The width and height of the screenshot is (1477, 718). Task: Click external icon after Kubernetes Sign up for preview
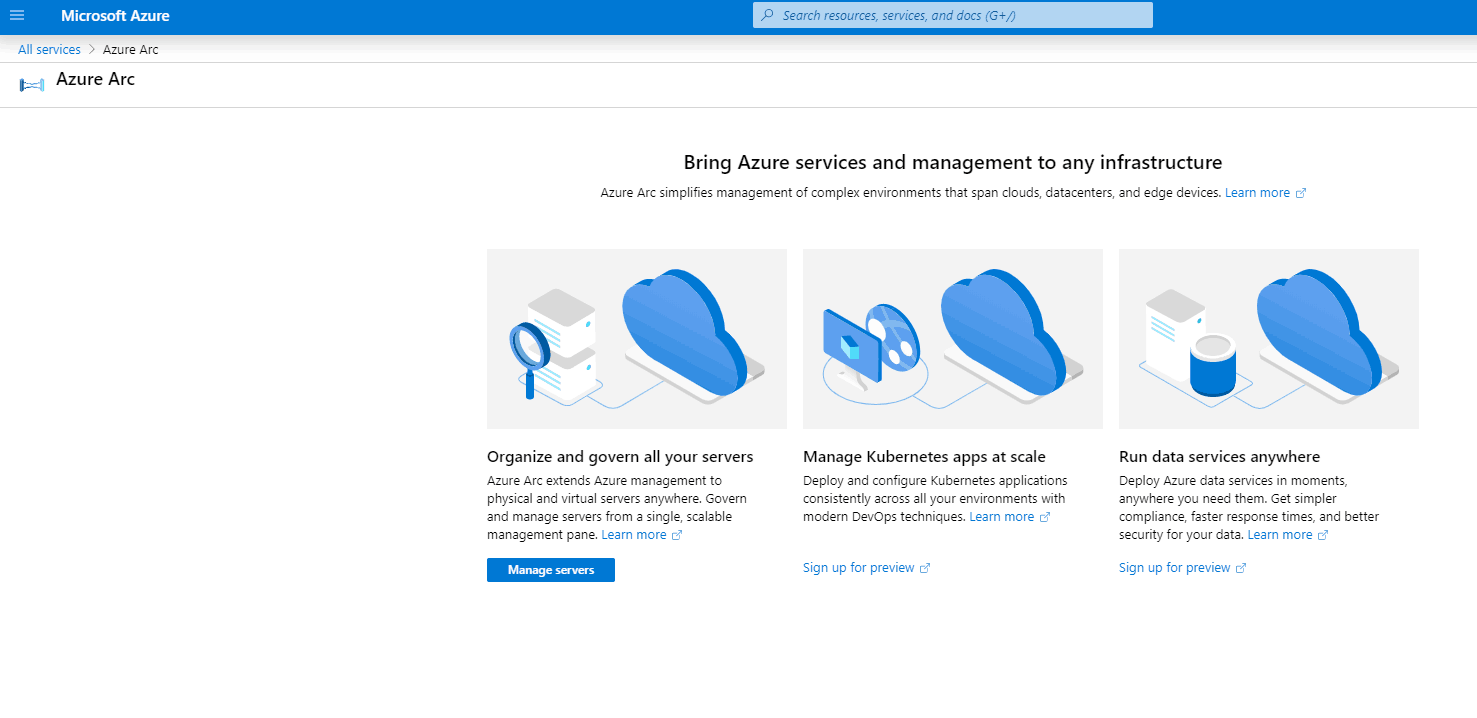pos(925,568)
